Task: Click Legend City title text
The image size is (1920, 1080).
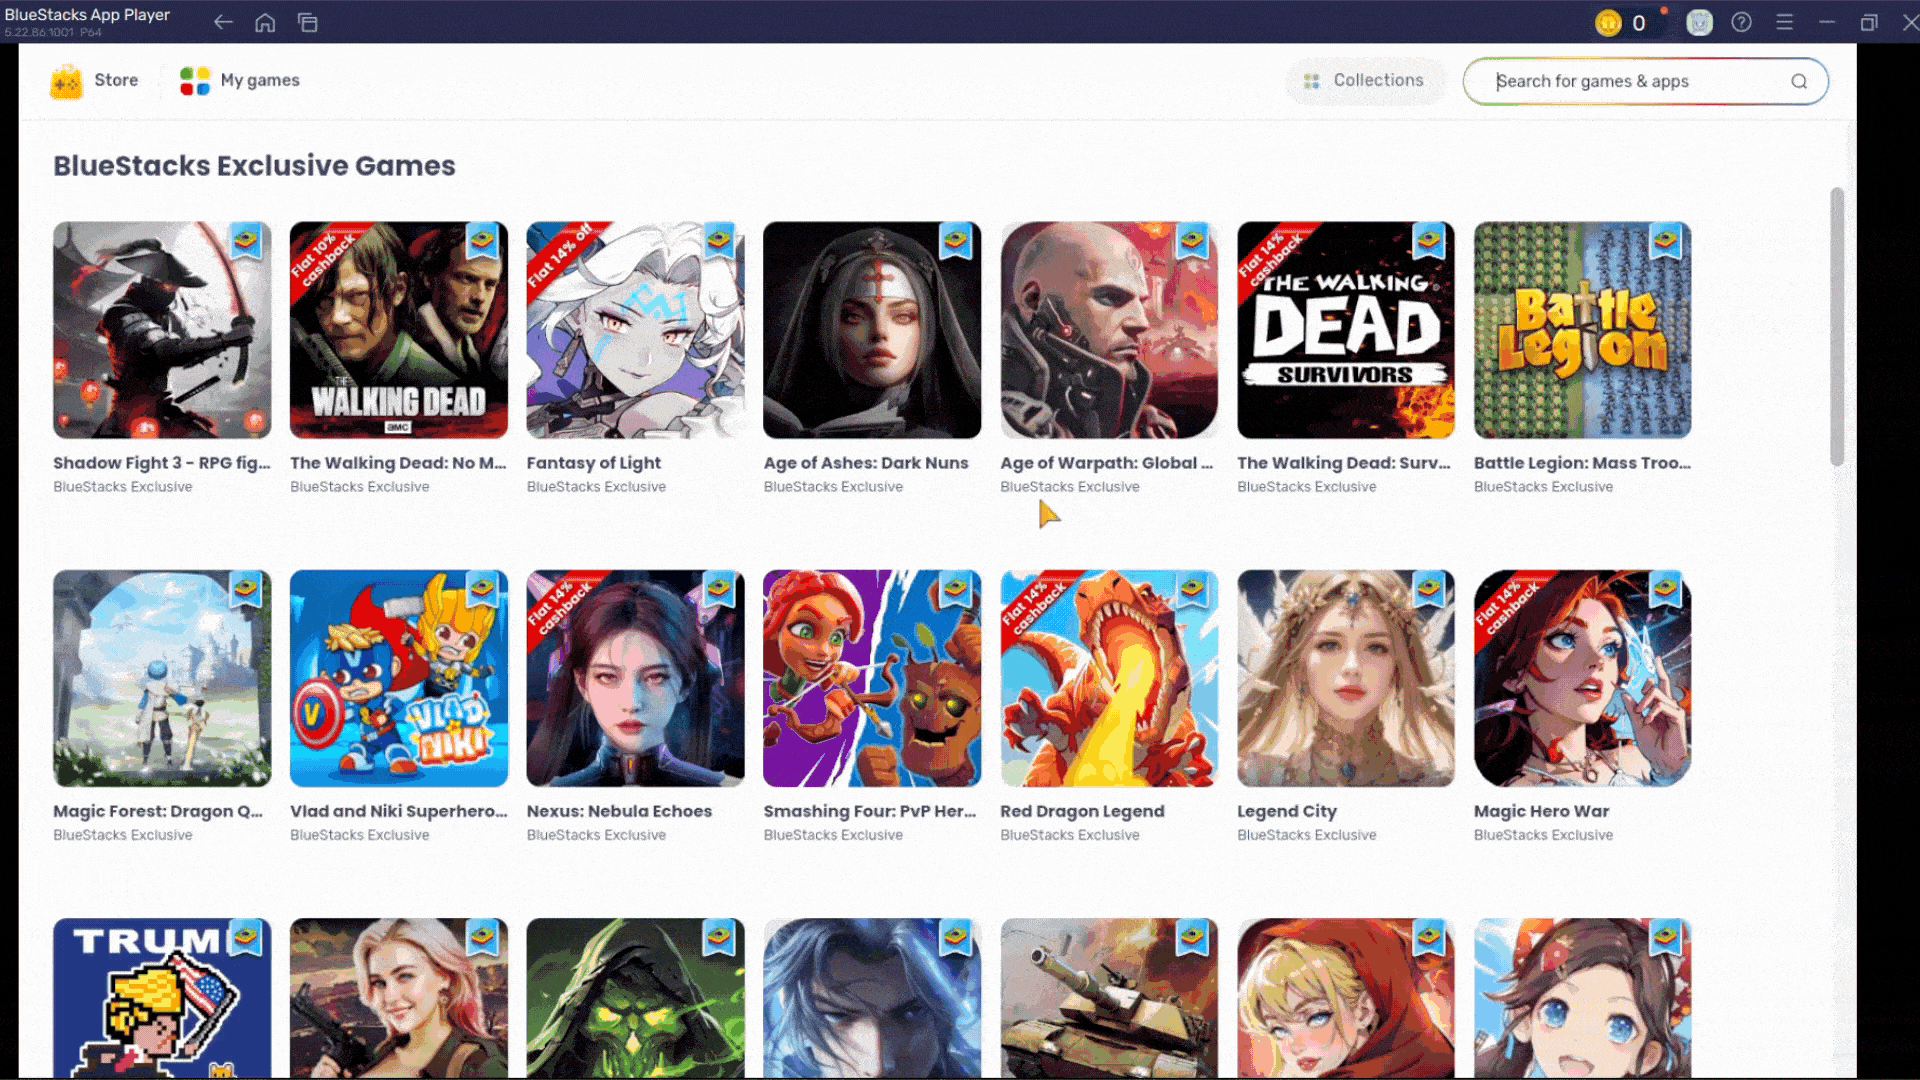Action: click(1287, 811)
